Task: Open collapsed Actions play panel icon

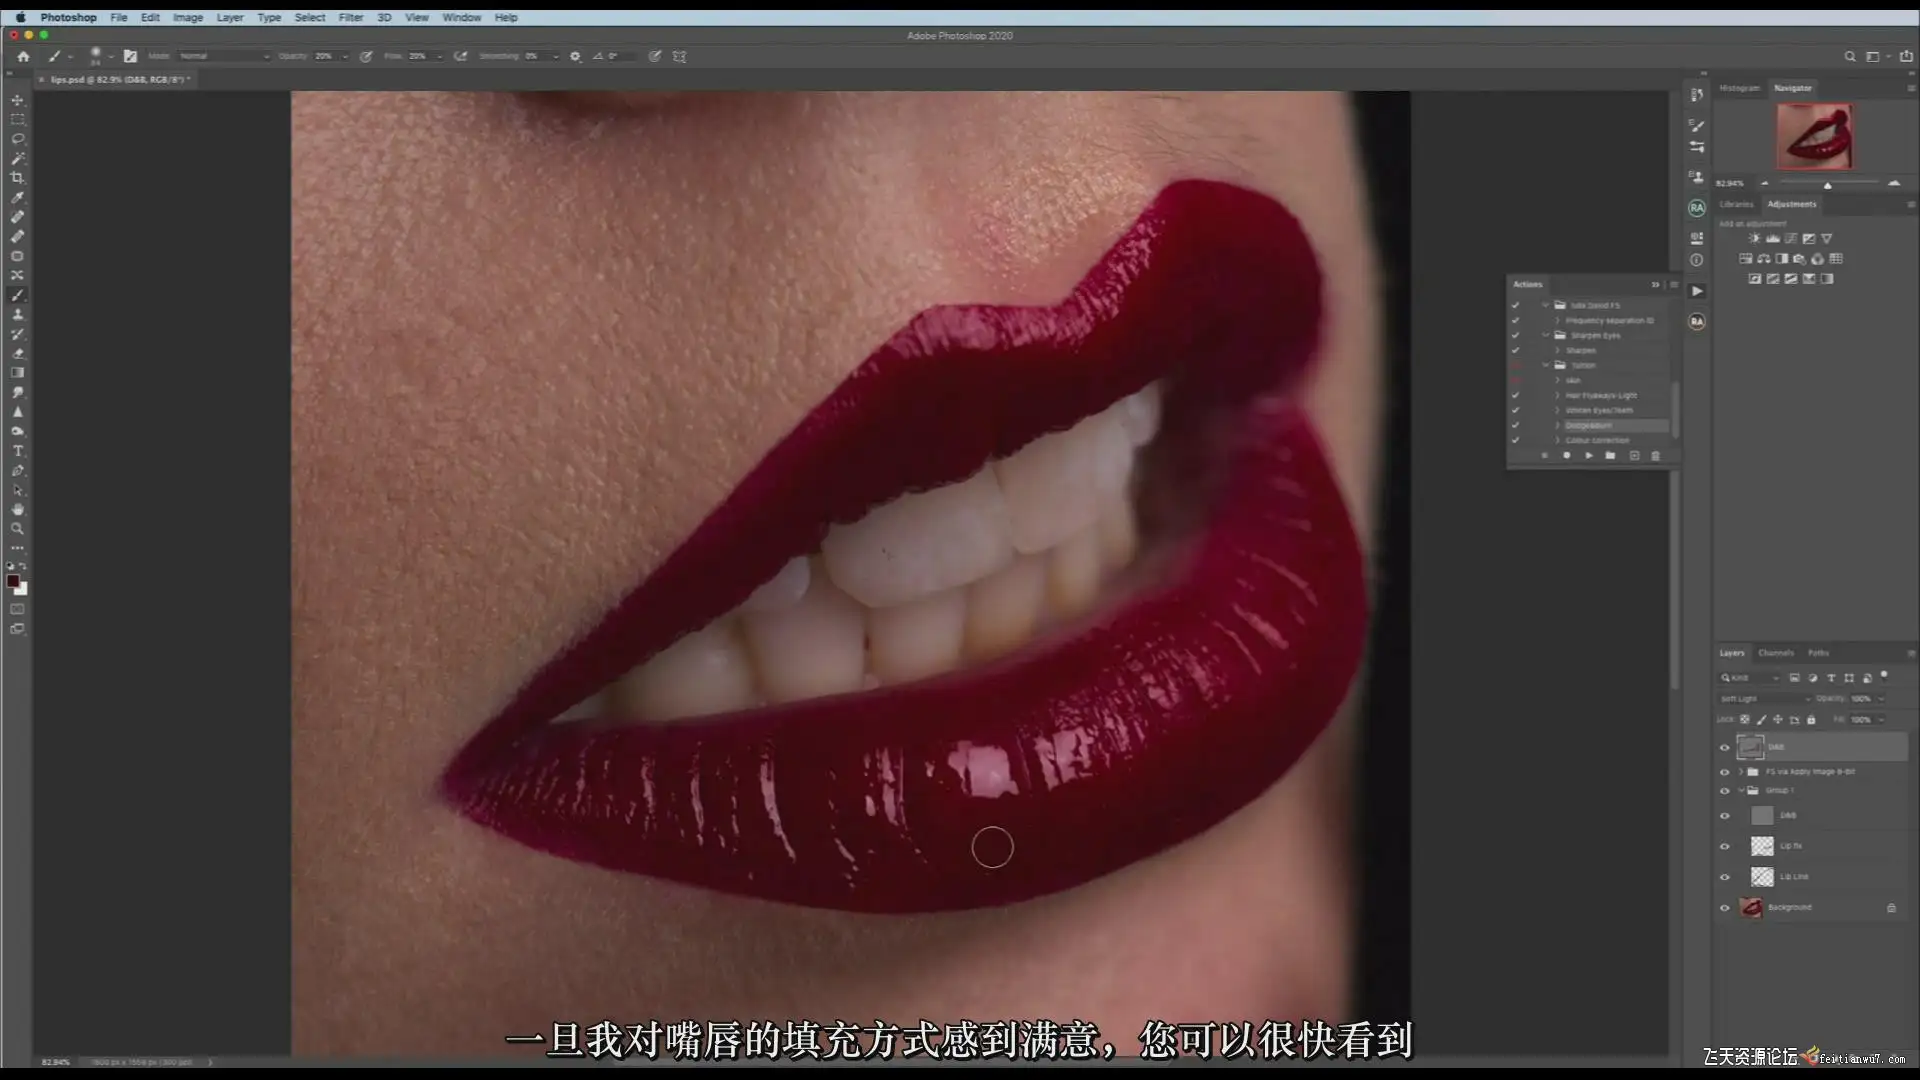Action: pyautogui.click(x=1697, y=291)
